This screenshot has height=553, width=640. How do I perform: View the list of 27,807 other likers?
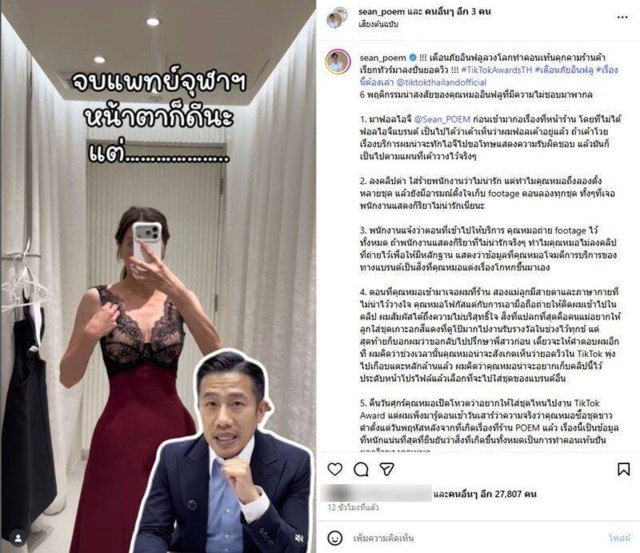(x=484, y=494)
